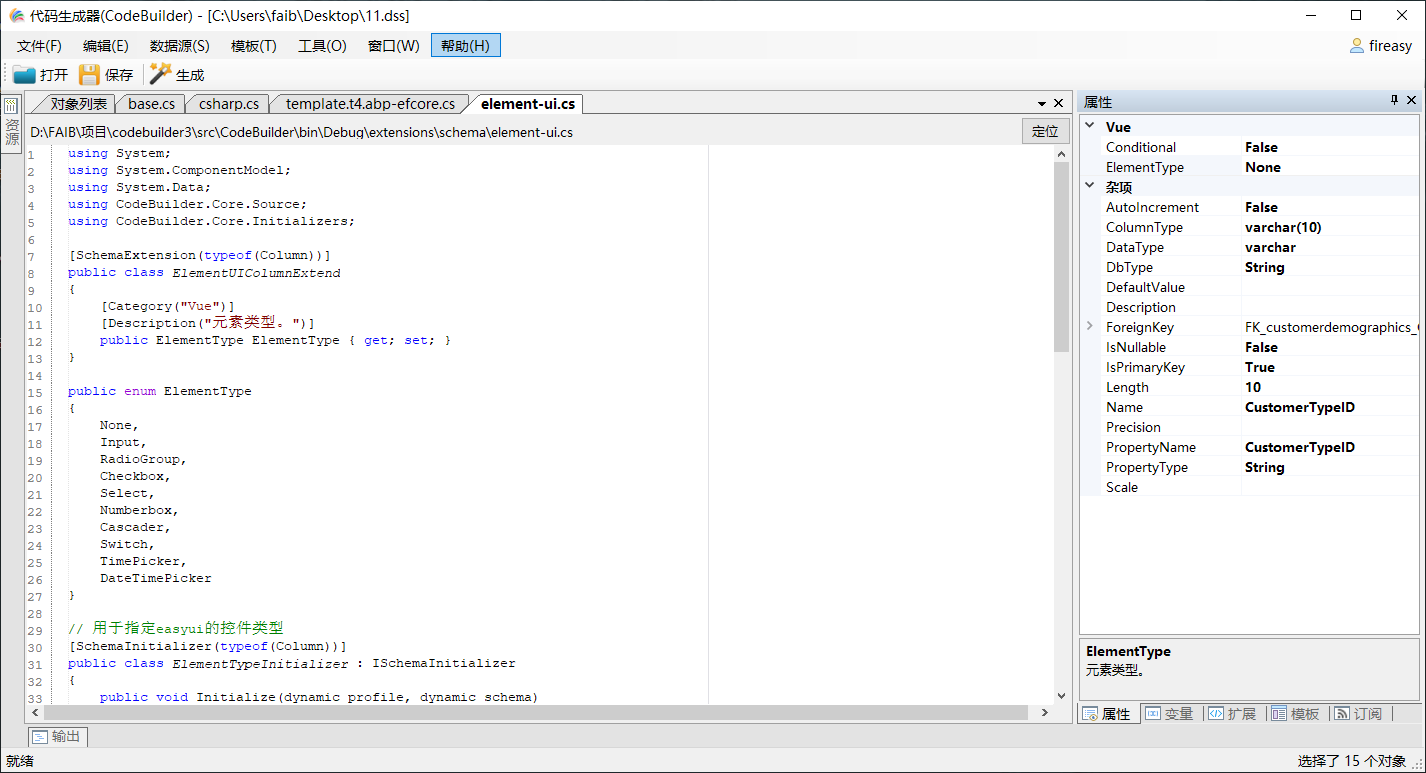The image size is (1426, 773).
Task: Switch to the 扩展 bottom tab
Action: [x=1233, y=713]
